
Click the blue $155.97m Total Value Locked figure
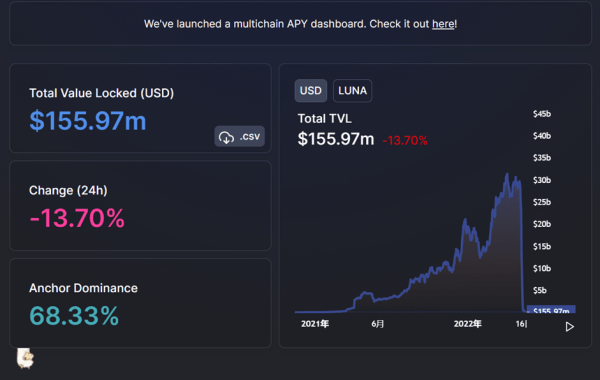88,121
